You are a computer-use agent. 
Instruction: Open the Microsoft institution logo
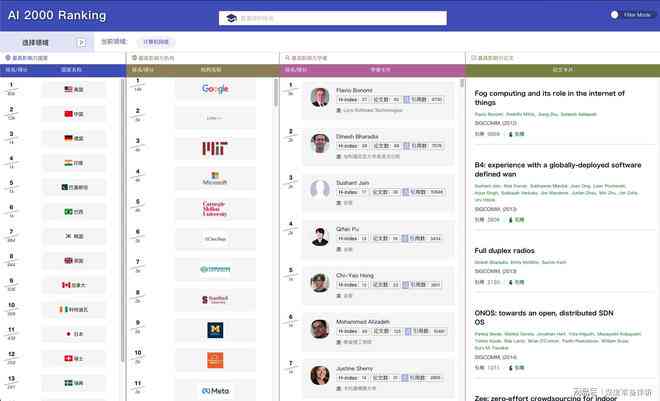(215, 178)
